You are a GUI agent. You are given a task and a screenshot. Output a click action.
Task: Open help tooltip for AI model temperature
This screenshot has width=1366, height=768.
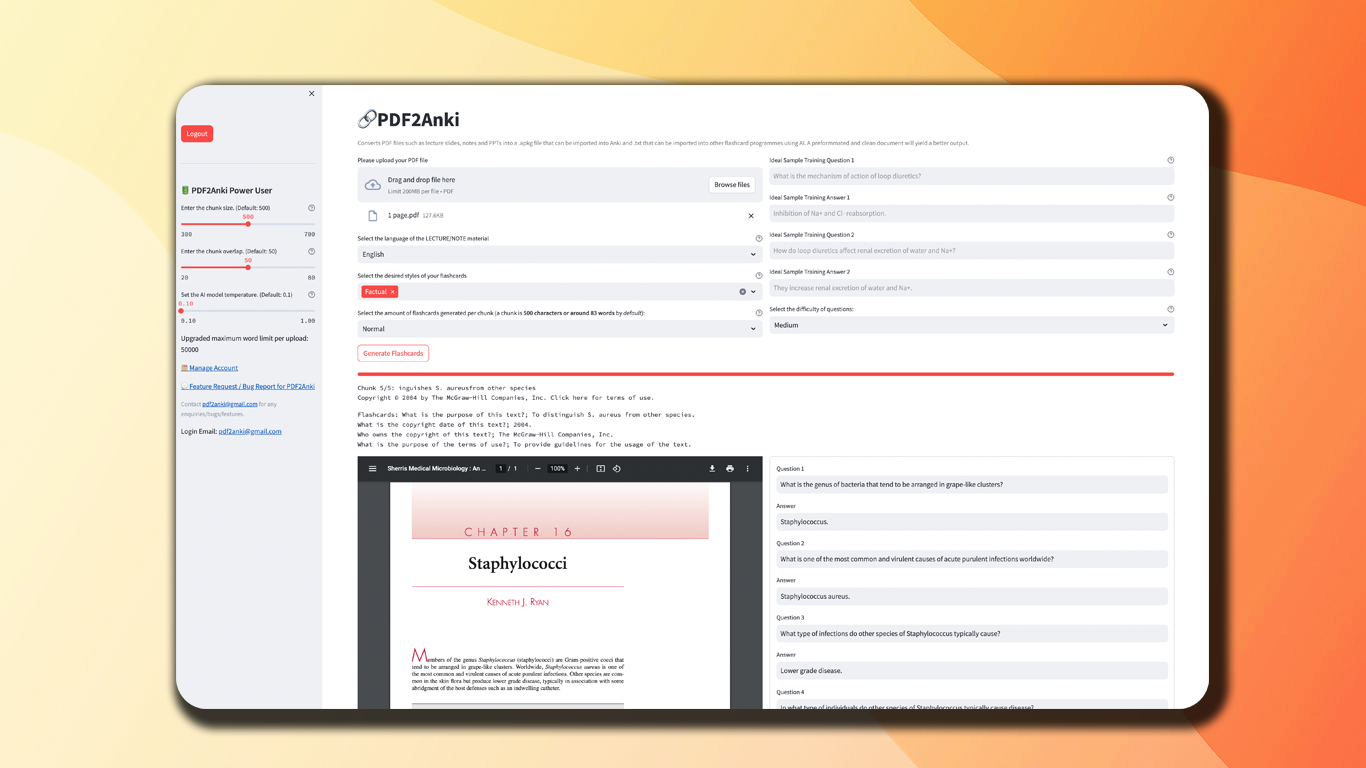pos(311,295)
